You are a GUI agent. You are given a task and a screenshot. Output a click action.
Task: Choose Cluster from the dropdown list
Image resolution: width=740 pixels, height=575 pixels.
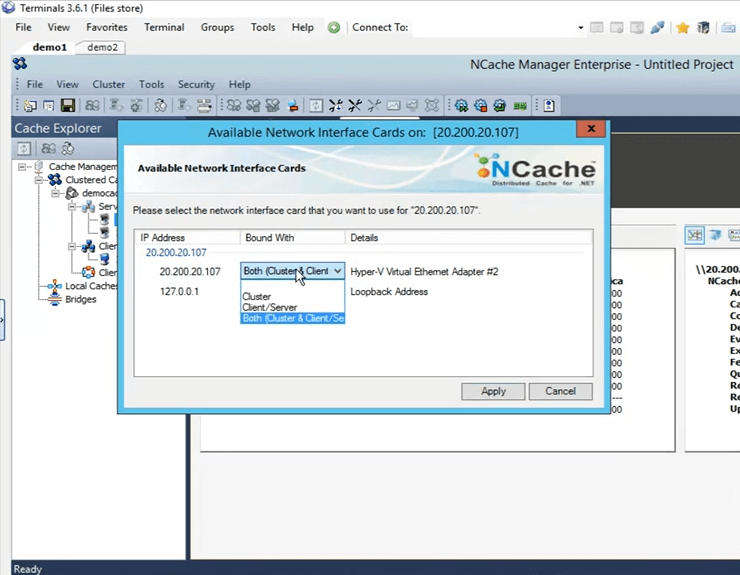coord(293,296)
